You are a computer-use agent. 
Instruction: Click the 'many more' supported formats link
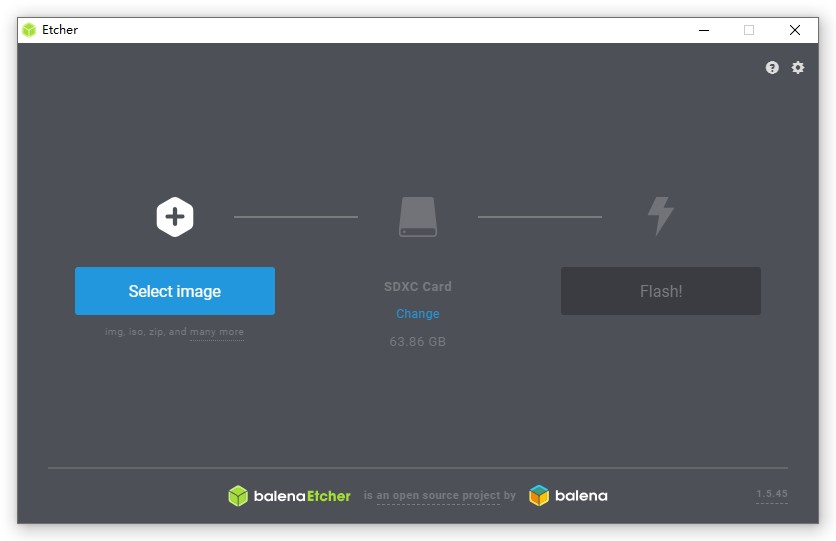coord(217,332)
